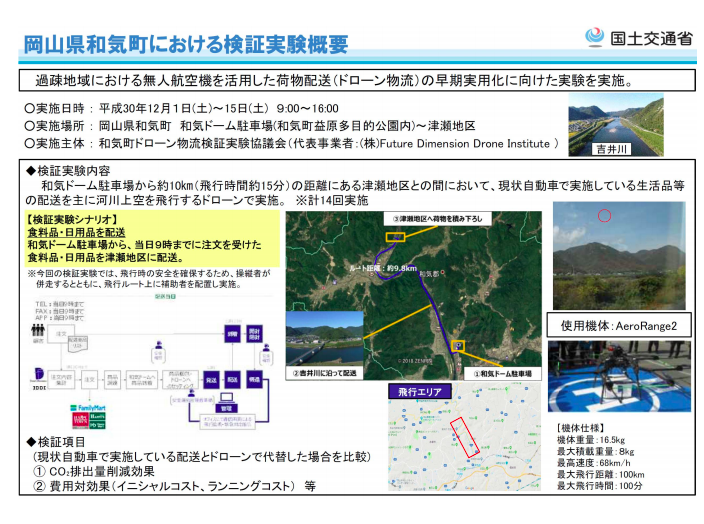Screen dimensions: 704x524
Task: Click the slide title 岡山県和気町における検証実験概要
Action: pyautogui.click(x=185, y=44)
